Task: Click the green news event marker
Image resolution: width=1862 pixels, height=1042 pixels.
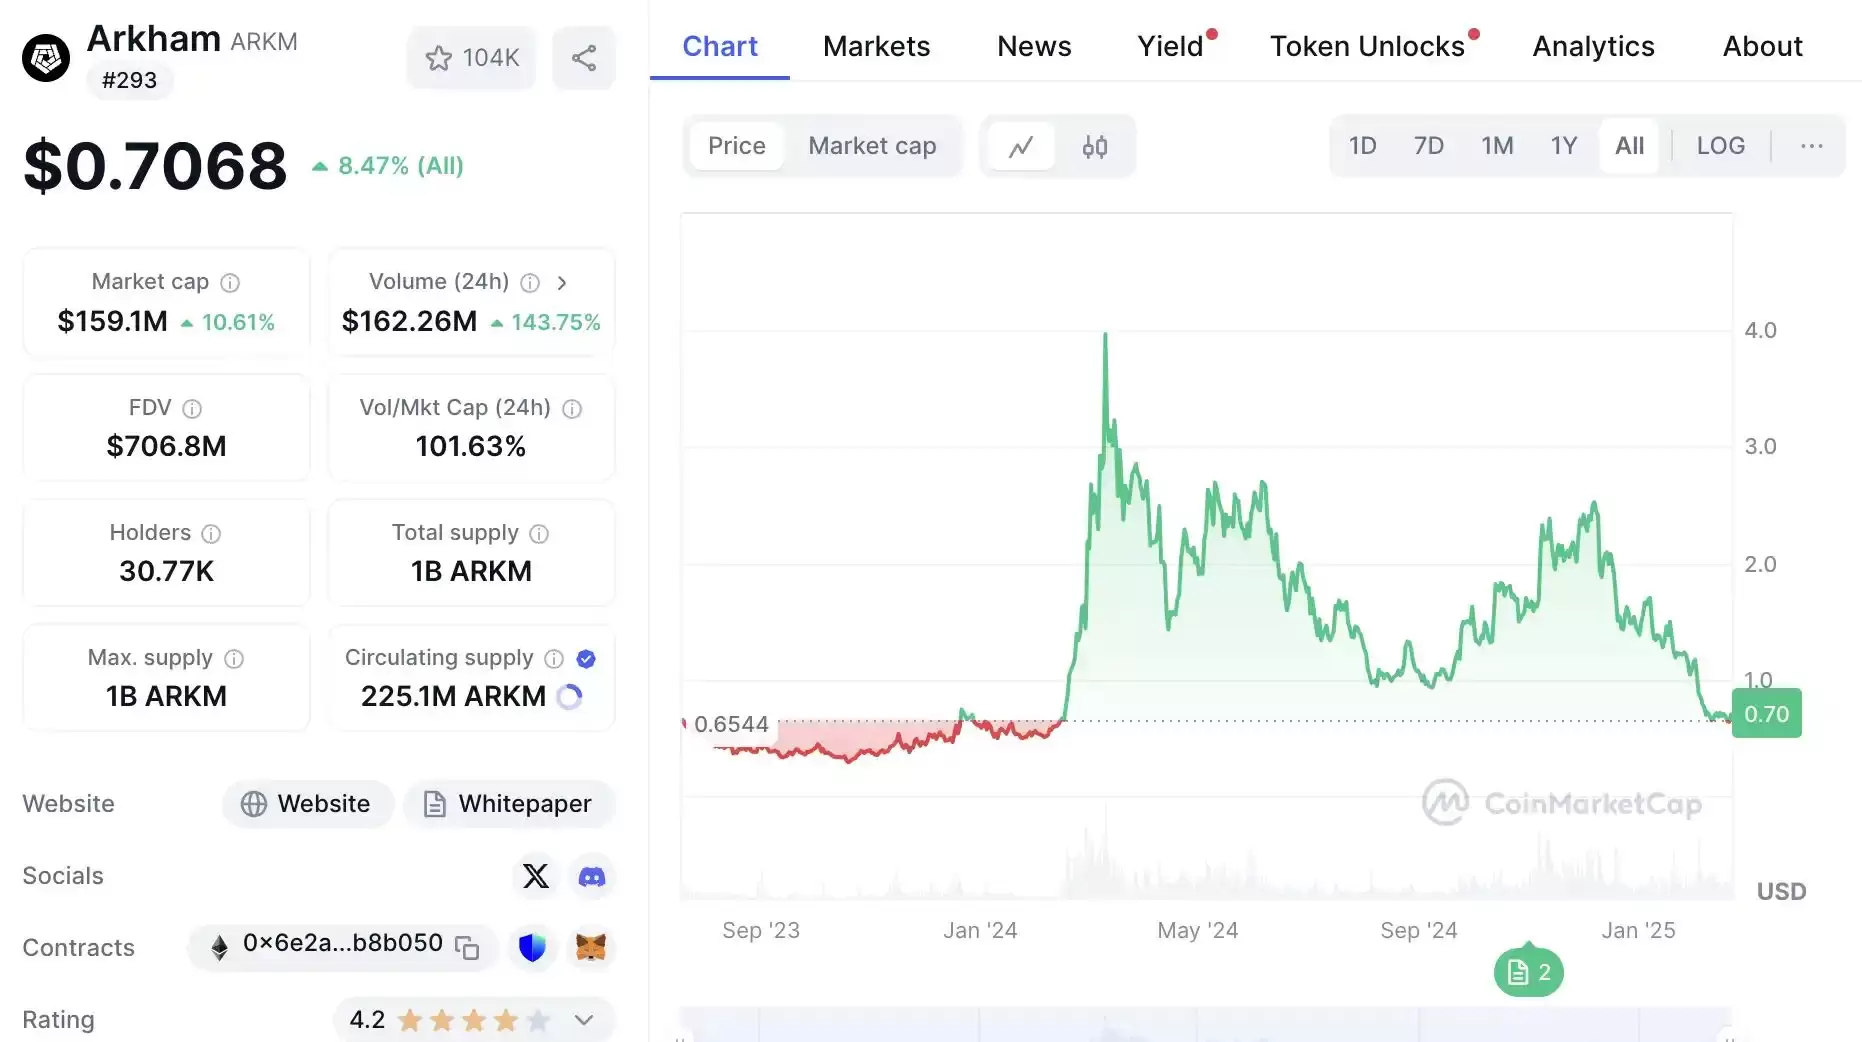Action: [1528, 972]
